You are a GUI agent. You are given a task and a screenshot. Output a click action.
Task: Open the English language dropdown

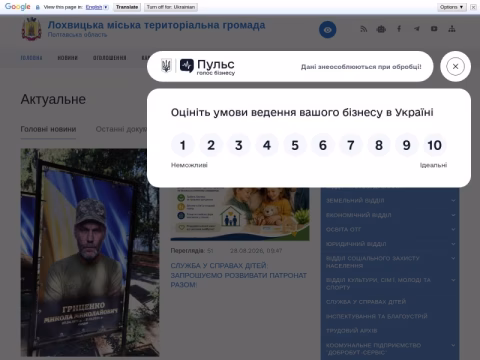[x=97, y=7]
